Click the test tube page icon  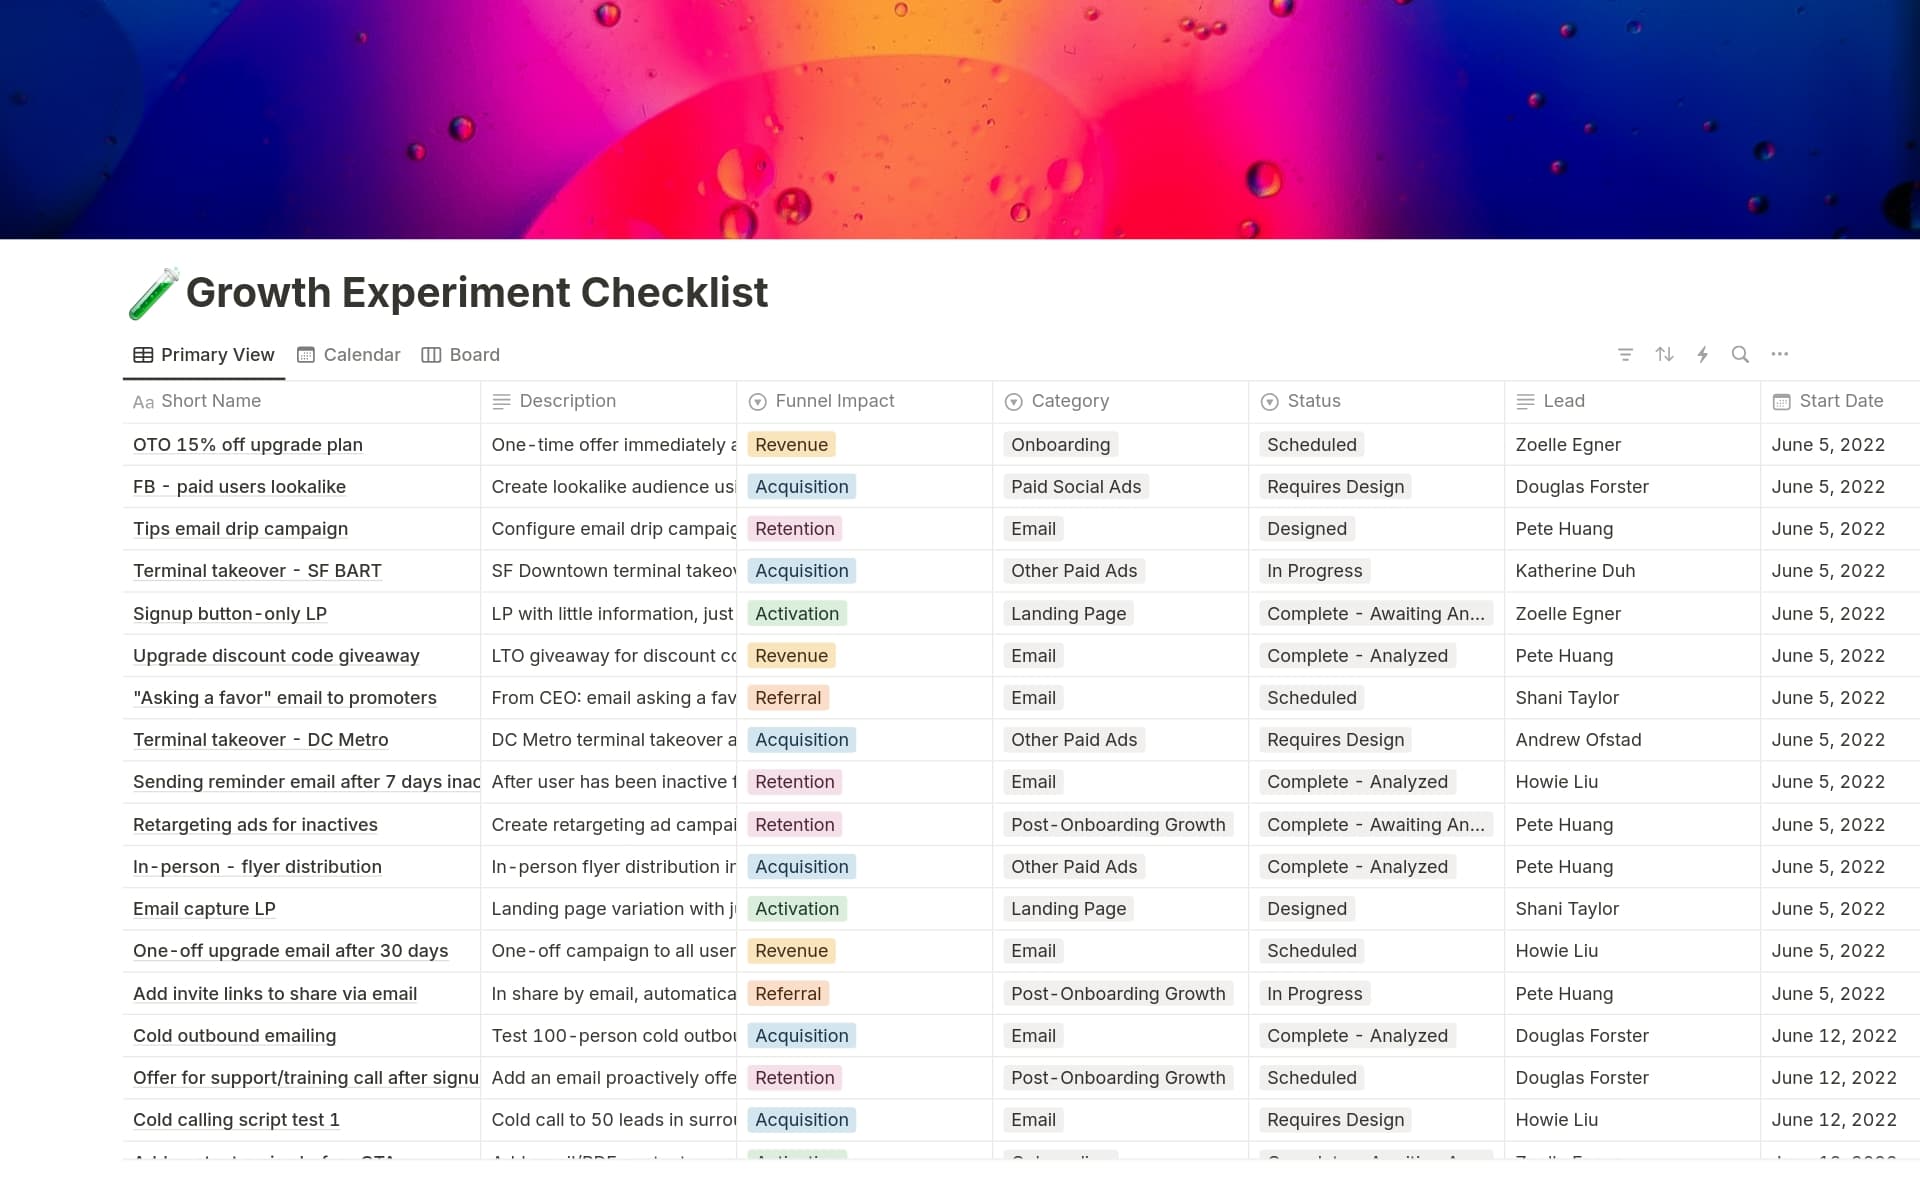153,293
